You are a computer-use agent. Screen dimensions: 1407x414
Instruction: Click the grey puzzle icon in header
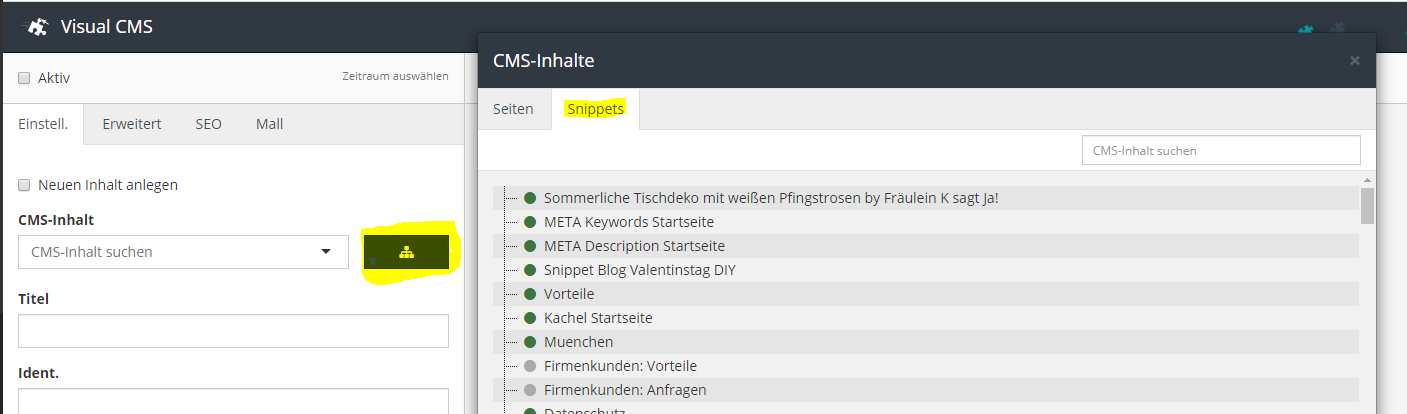[x=1339, y=27]
